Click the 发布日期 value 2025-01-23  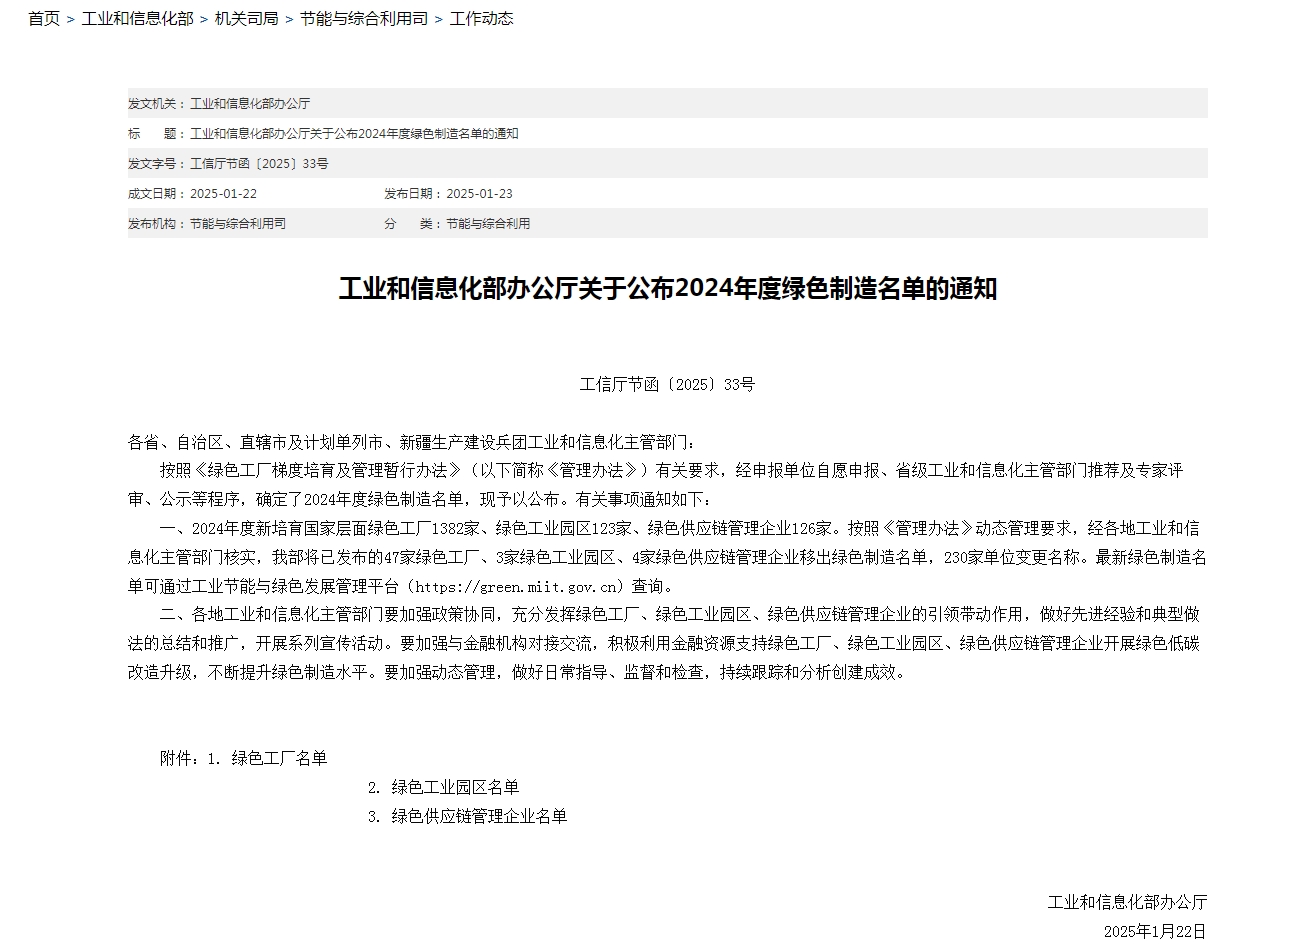click(x=479, y=194)
